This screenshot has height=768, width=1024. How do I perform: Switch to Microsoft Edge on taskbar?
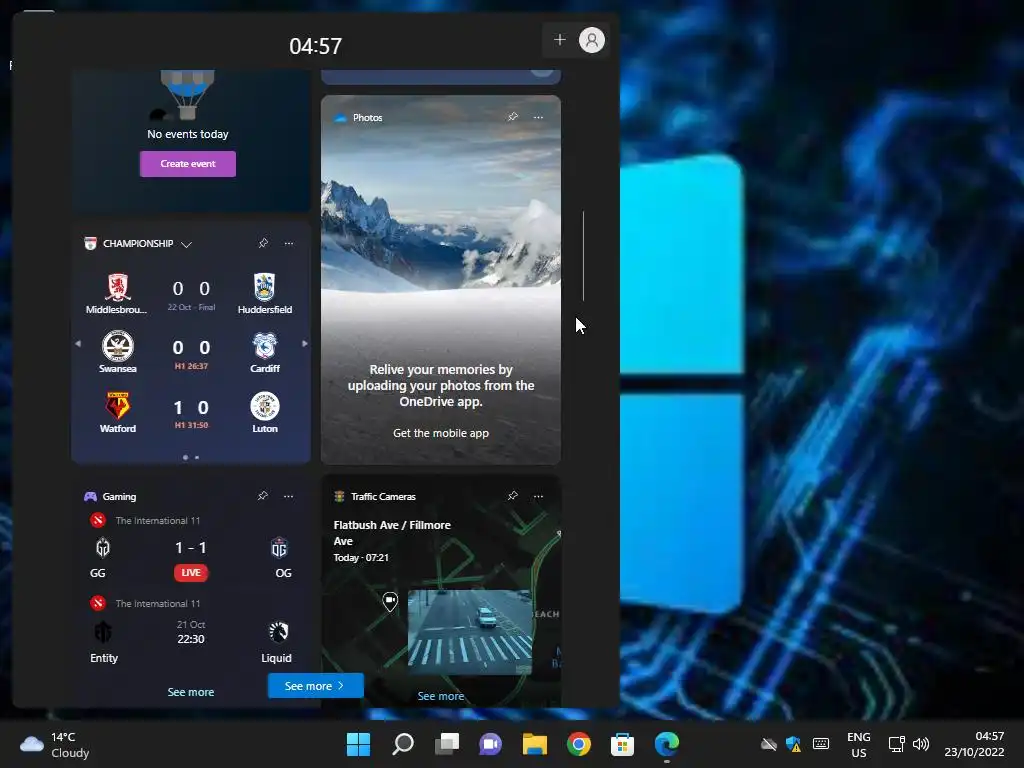pos(667,744)
